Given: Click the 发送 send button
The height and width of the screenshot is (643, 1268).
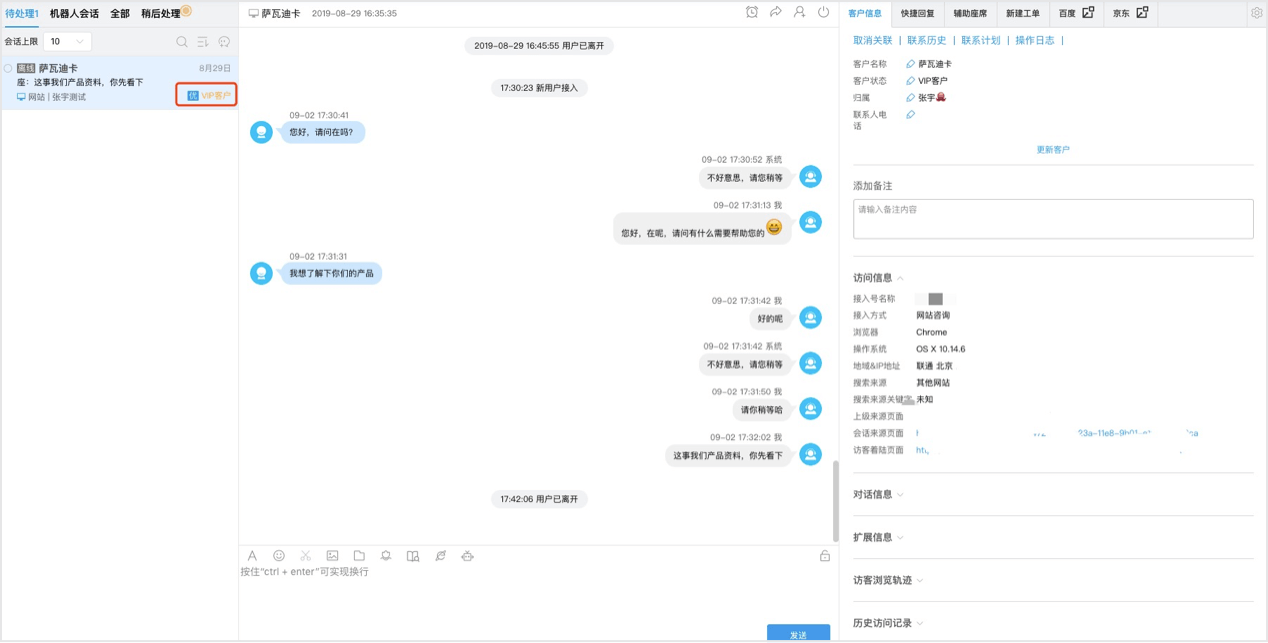Looking at the screenshot, I should point(798,633).
